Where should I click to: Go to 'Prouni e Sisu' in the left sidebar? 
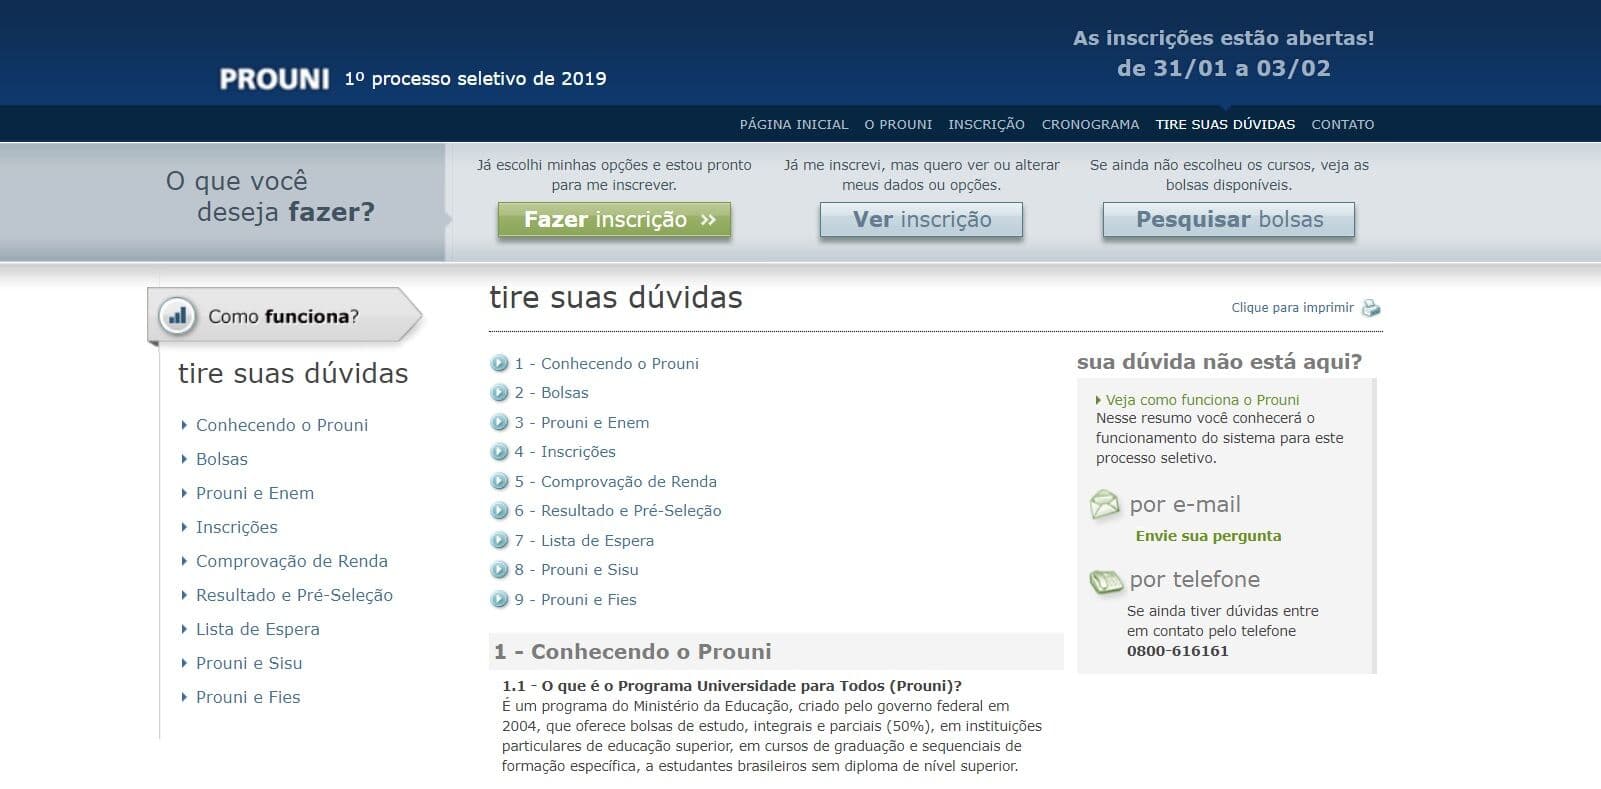pos(249,663)
